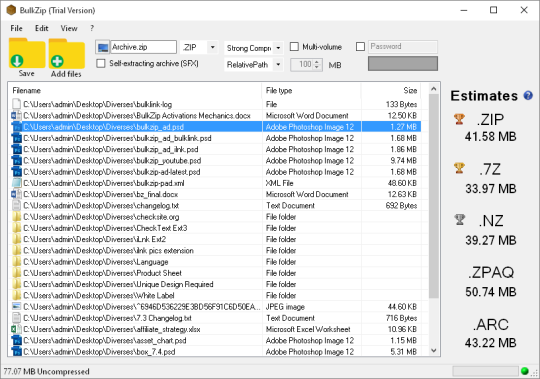Click the blue help icon next to Estimates
The image size is (540, 379).
pos(528,95)
